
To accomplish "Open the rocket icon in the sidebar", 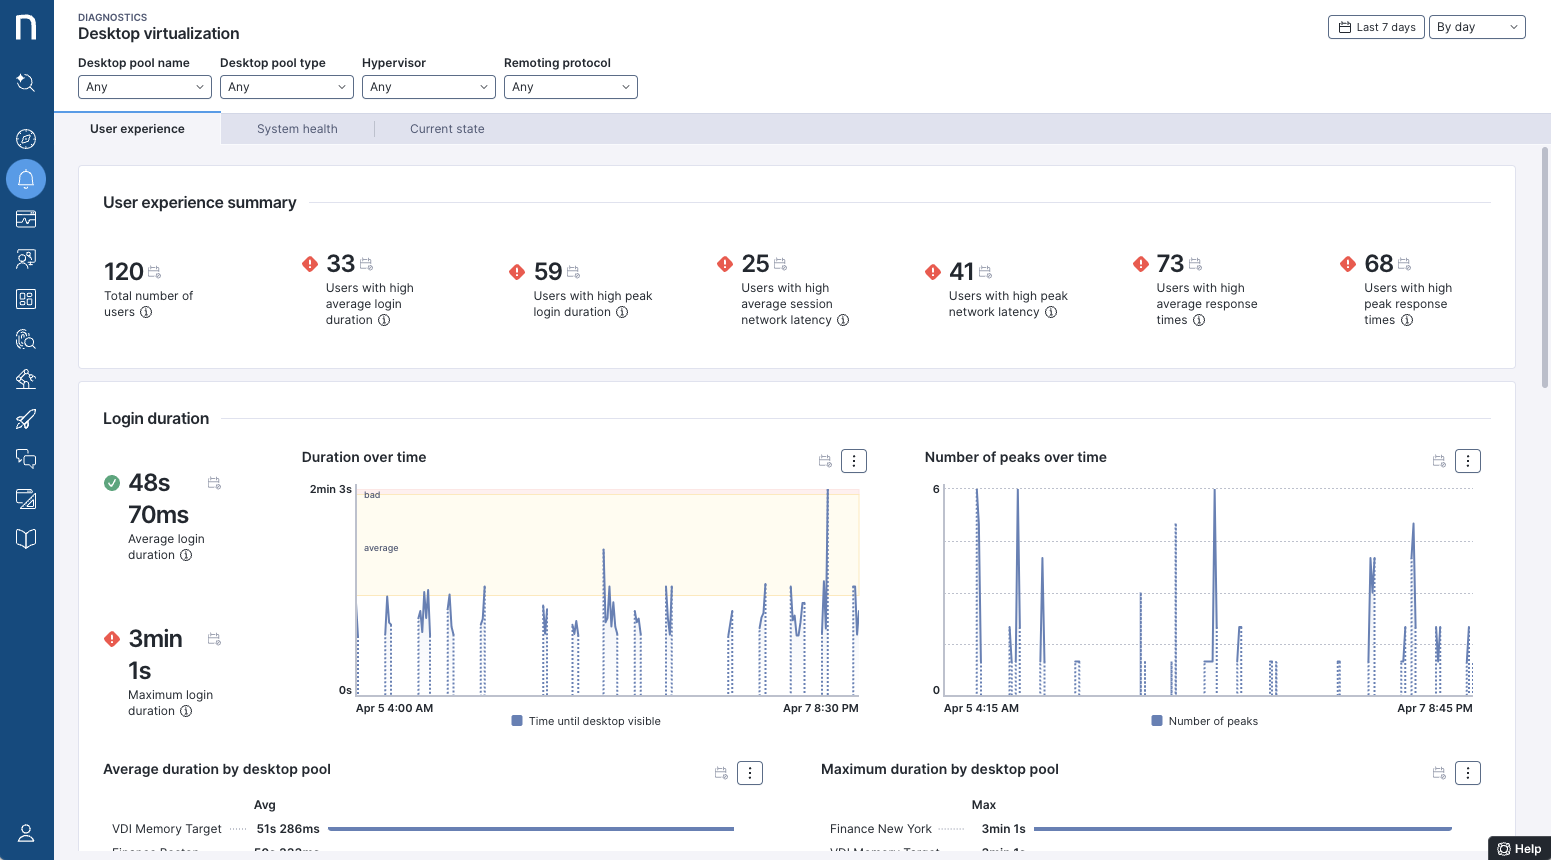I will (26, 419).
